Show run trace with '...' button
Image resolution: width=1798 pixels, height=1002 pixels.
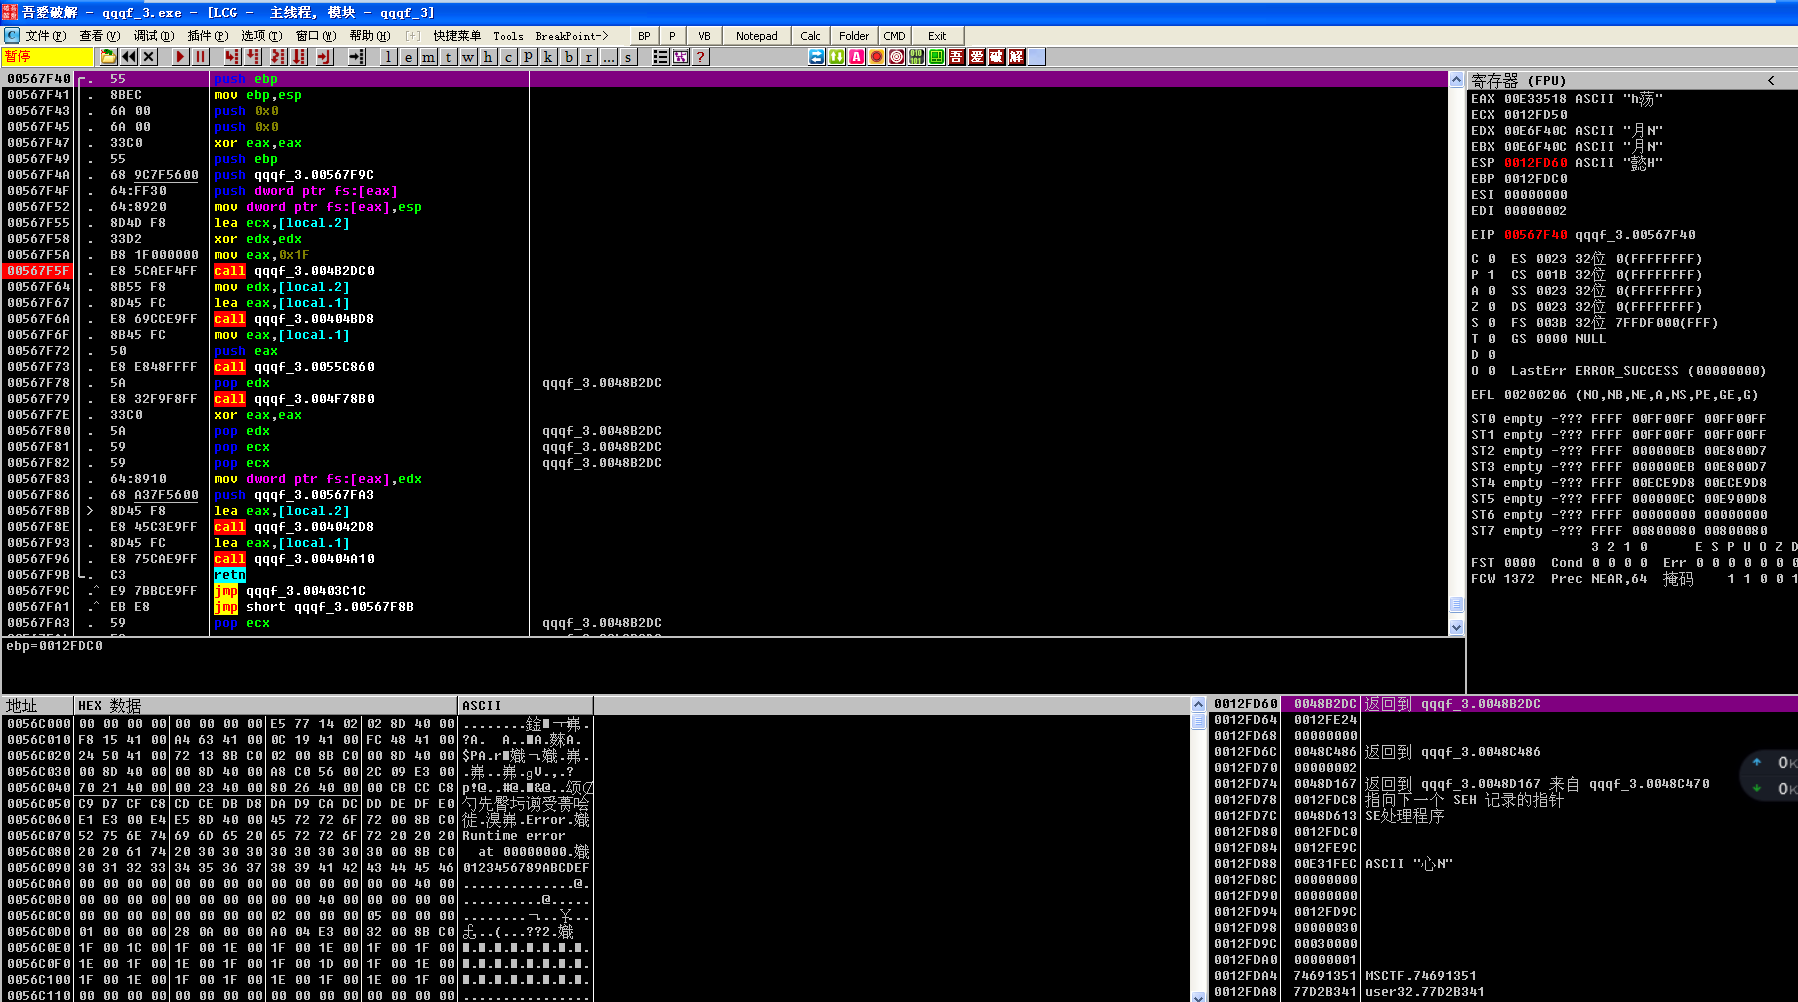tap(609, 57)
